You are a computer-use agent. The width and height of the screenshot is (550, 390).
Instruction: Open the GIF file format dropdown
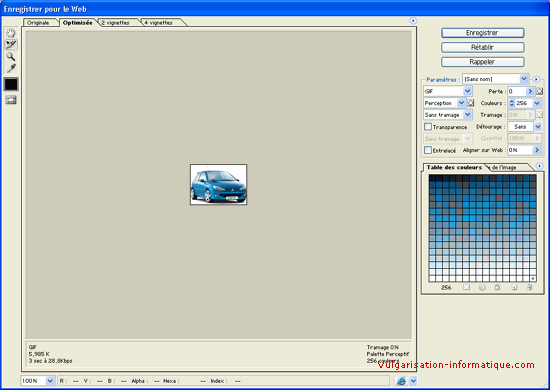tap(448, 91)
